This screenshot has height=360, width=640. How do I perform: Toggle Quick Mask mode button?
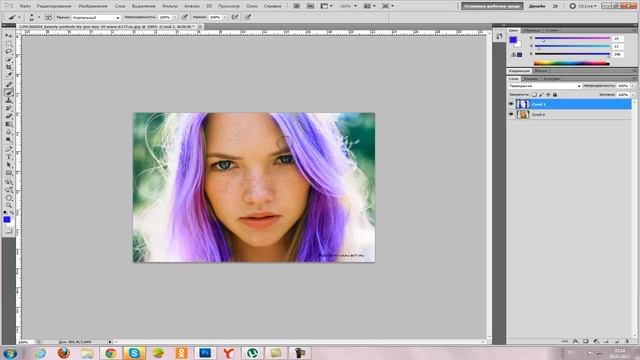[9, 231]
